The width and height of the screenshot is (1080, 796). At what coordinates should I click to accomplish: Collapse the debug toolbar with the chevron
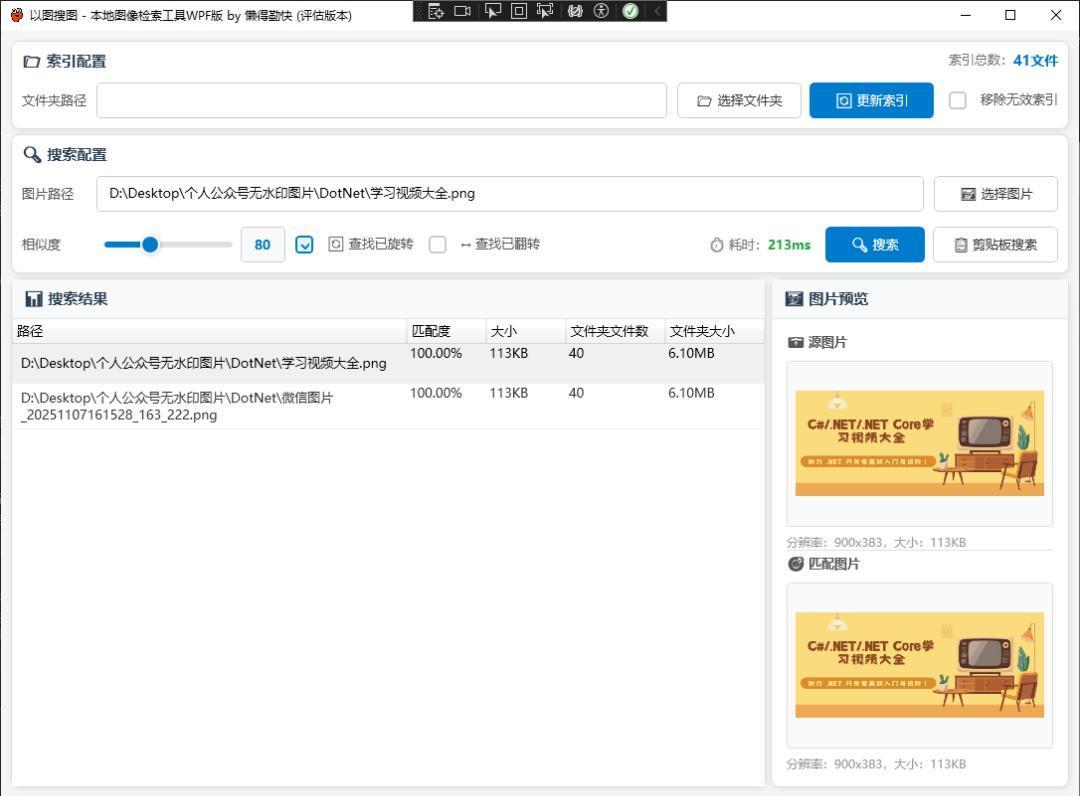pyautogui.click(x=657, y=11)
